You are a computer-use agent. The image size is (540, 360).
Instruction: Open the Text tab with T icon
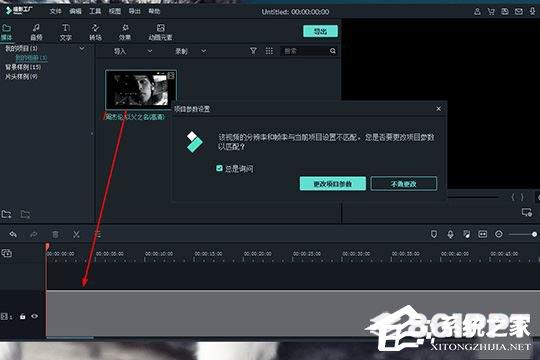66,32
